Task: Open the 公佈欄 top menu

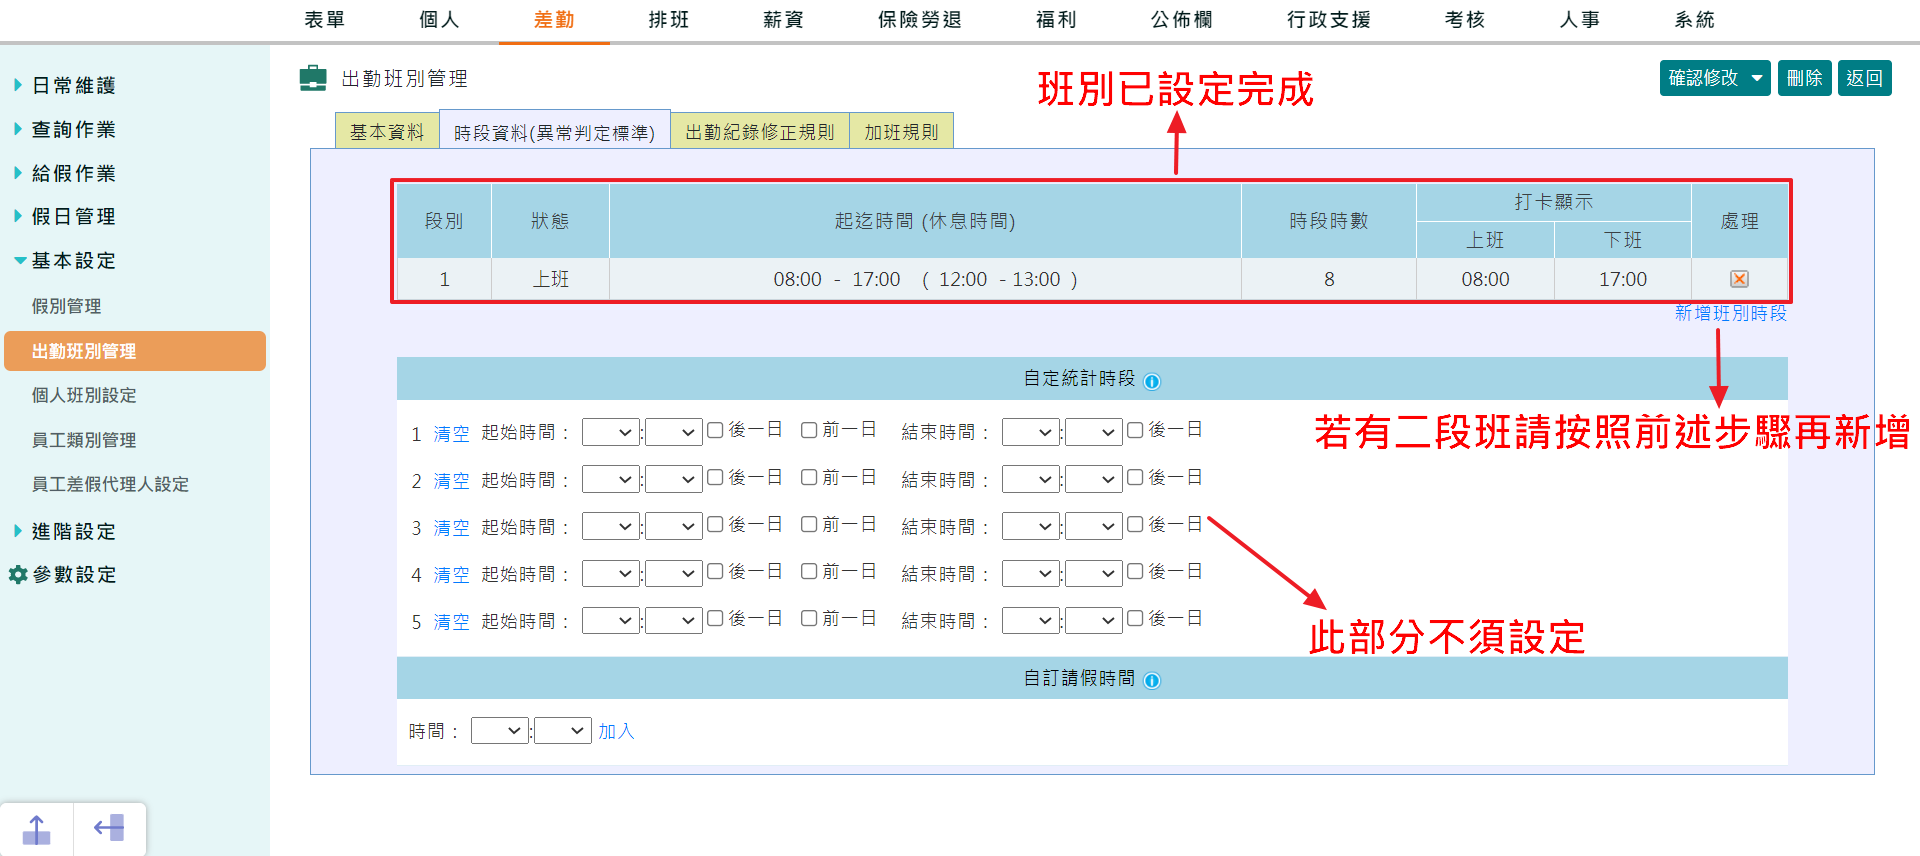Action: 1182,20
